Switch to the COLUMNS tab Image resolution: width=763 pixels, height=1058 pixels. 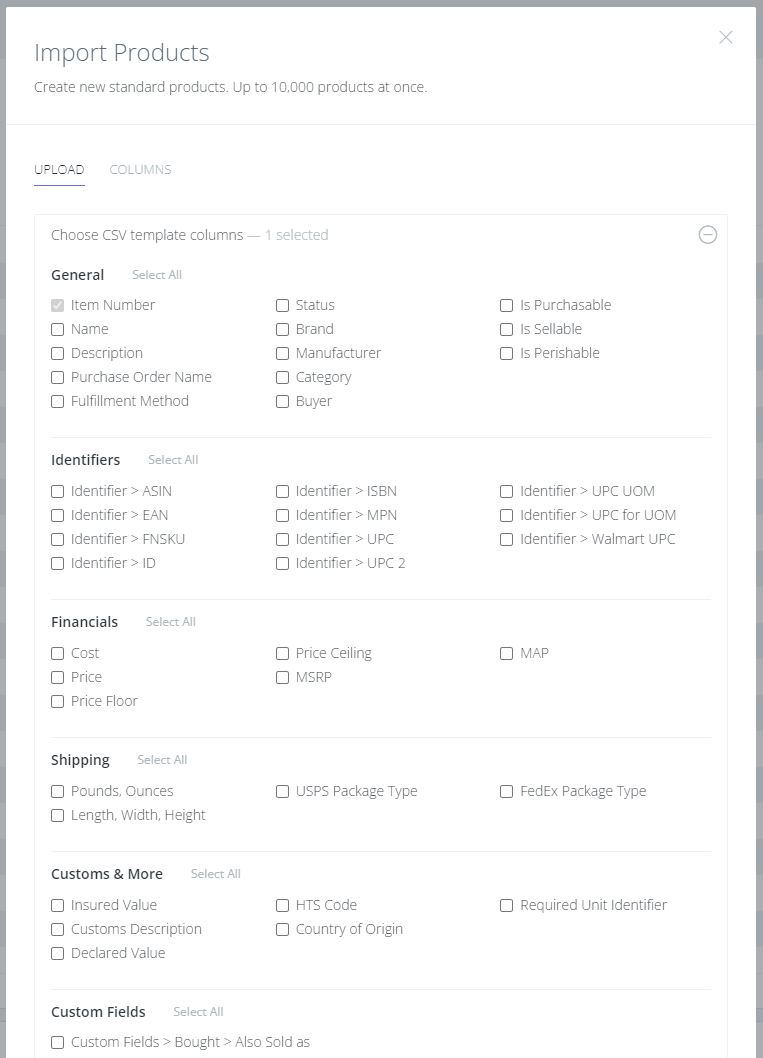[140, 169]
